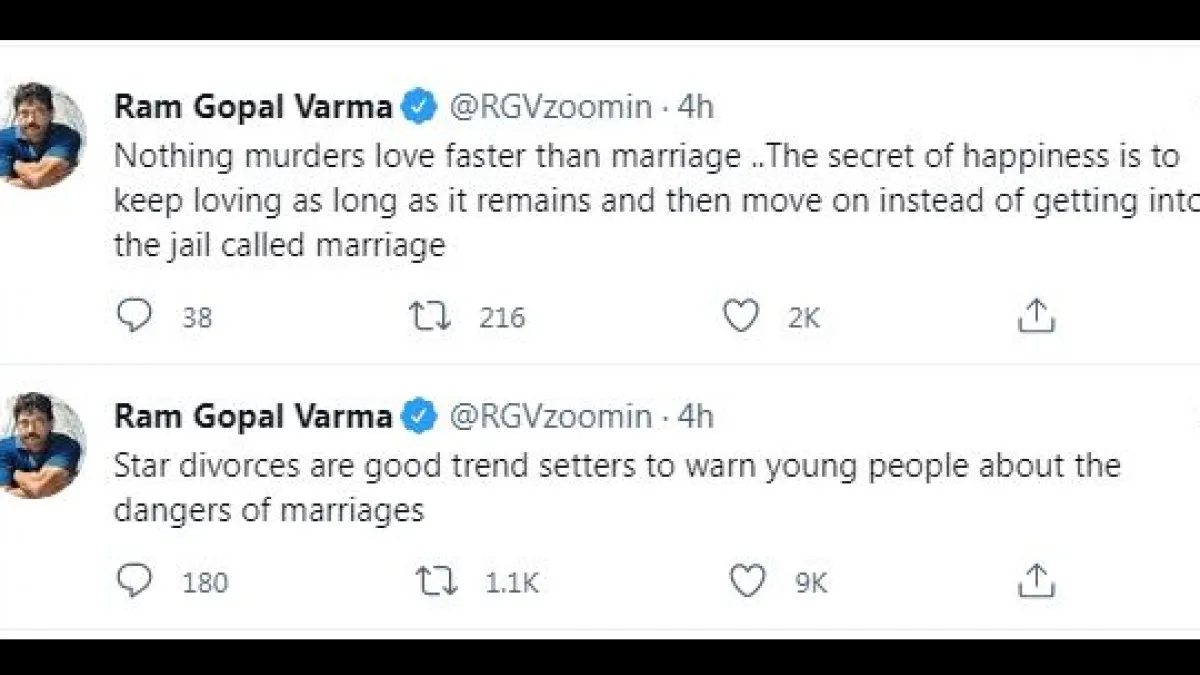
Task: Reply to the 'Star divorces' tweet
Action: click(134, 581)
